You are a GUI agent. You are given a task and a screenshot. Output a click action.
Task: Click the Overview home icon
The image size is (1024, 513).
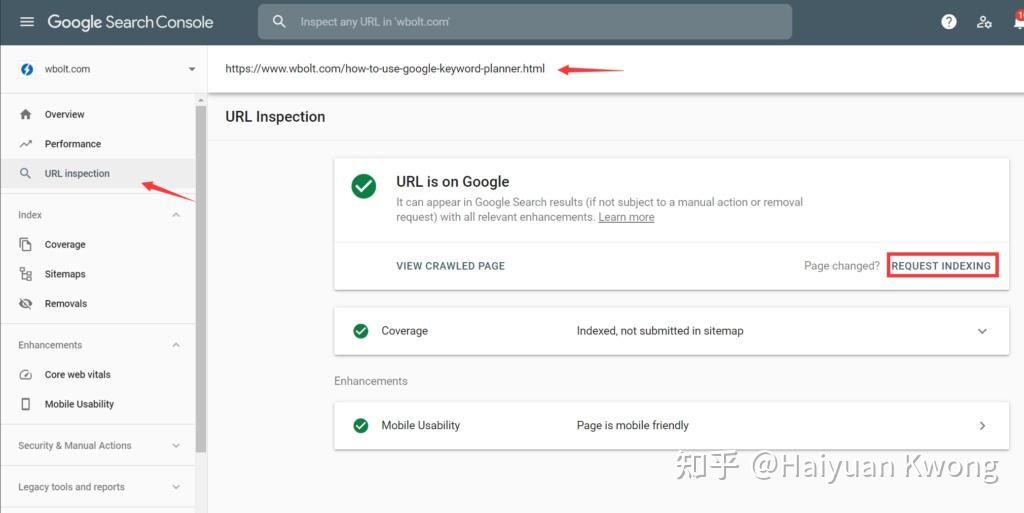click(x=25, y=114)
